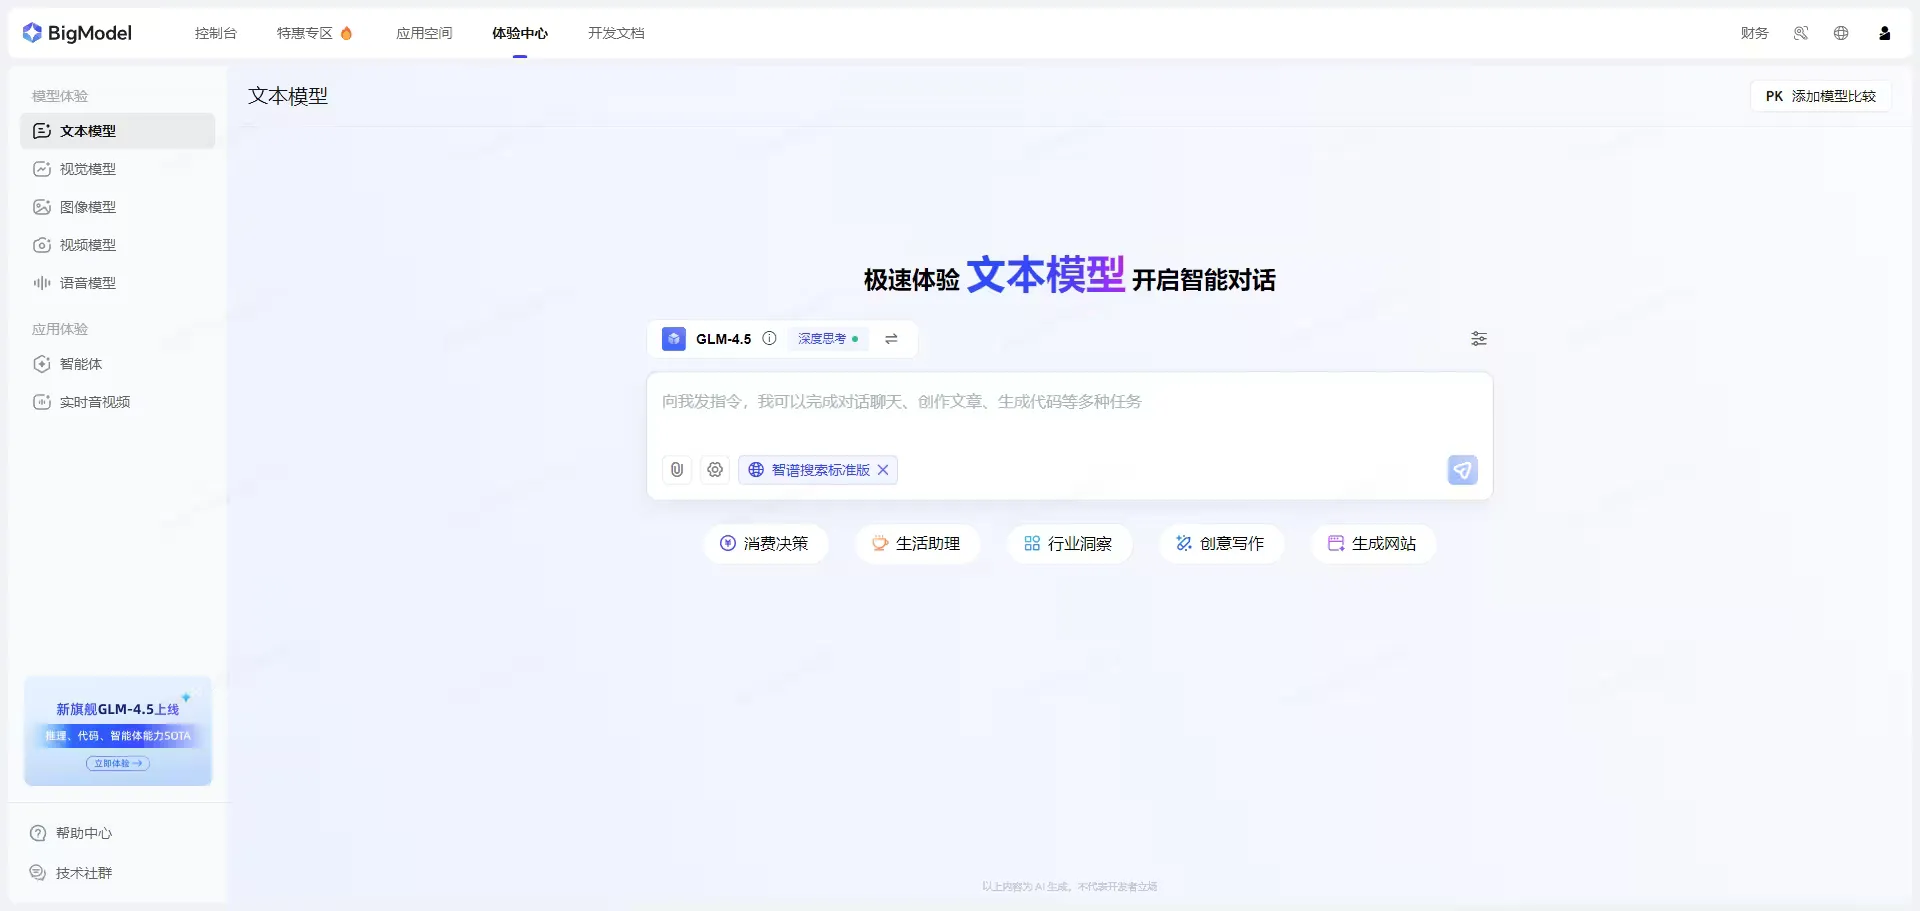Send the message with the paper plane icon

pos(1461,470)
